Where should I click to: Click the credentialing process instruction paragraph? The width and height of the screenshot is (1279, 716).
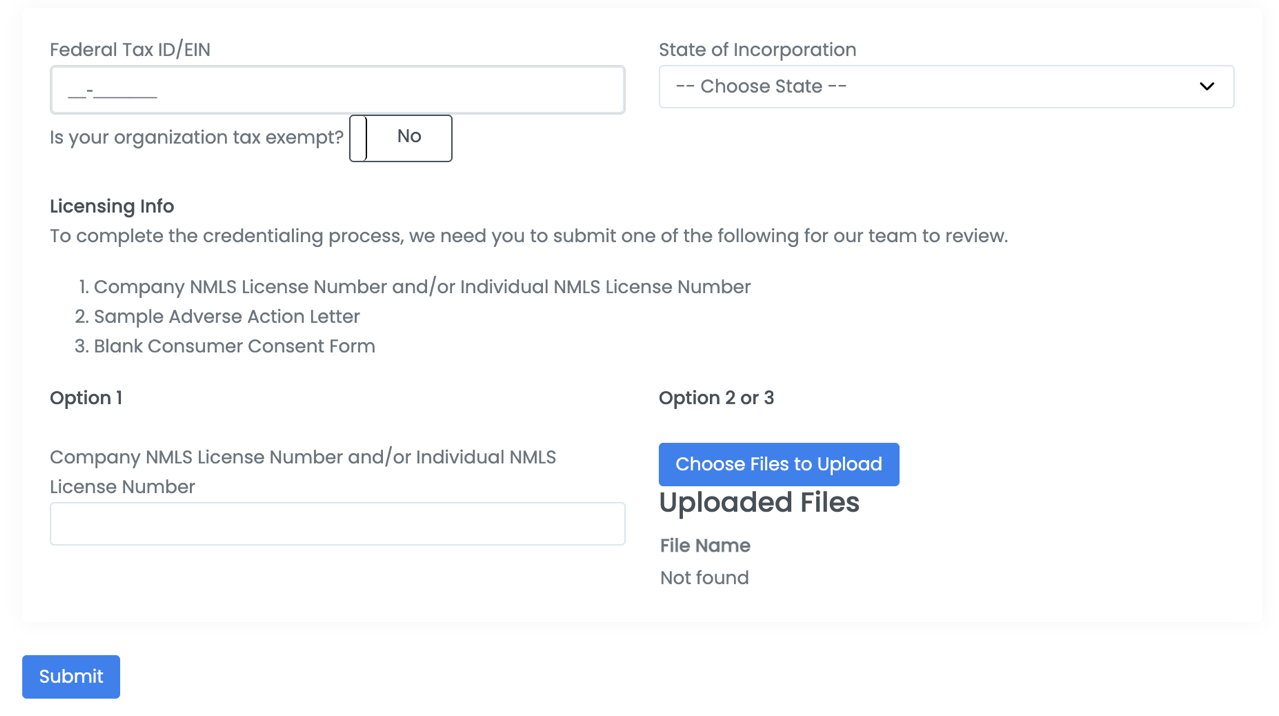[x=528, y=236]
